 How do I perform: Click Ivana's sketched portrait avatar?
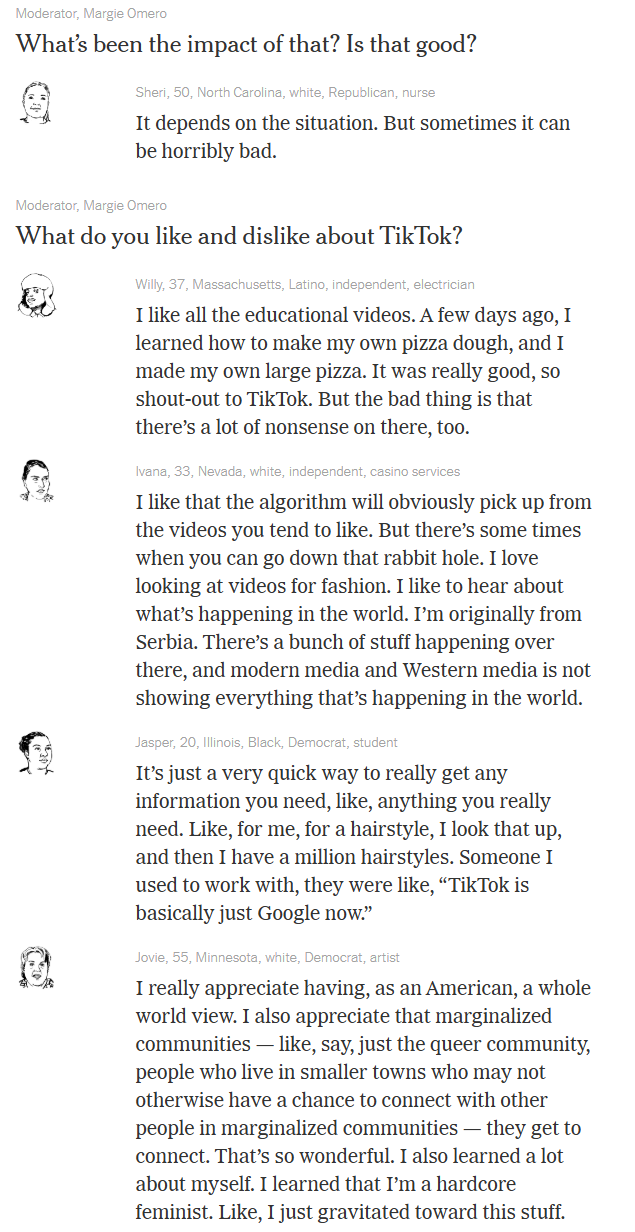[36, 481]
